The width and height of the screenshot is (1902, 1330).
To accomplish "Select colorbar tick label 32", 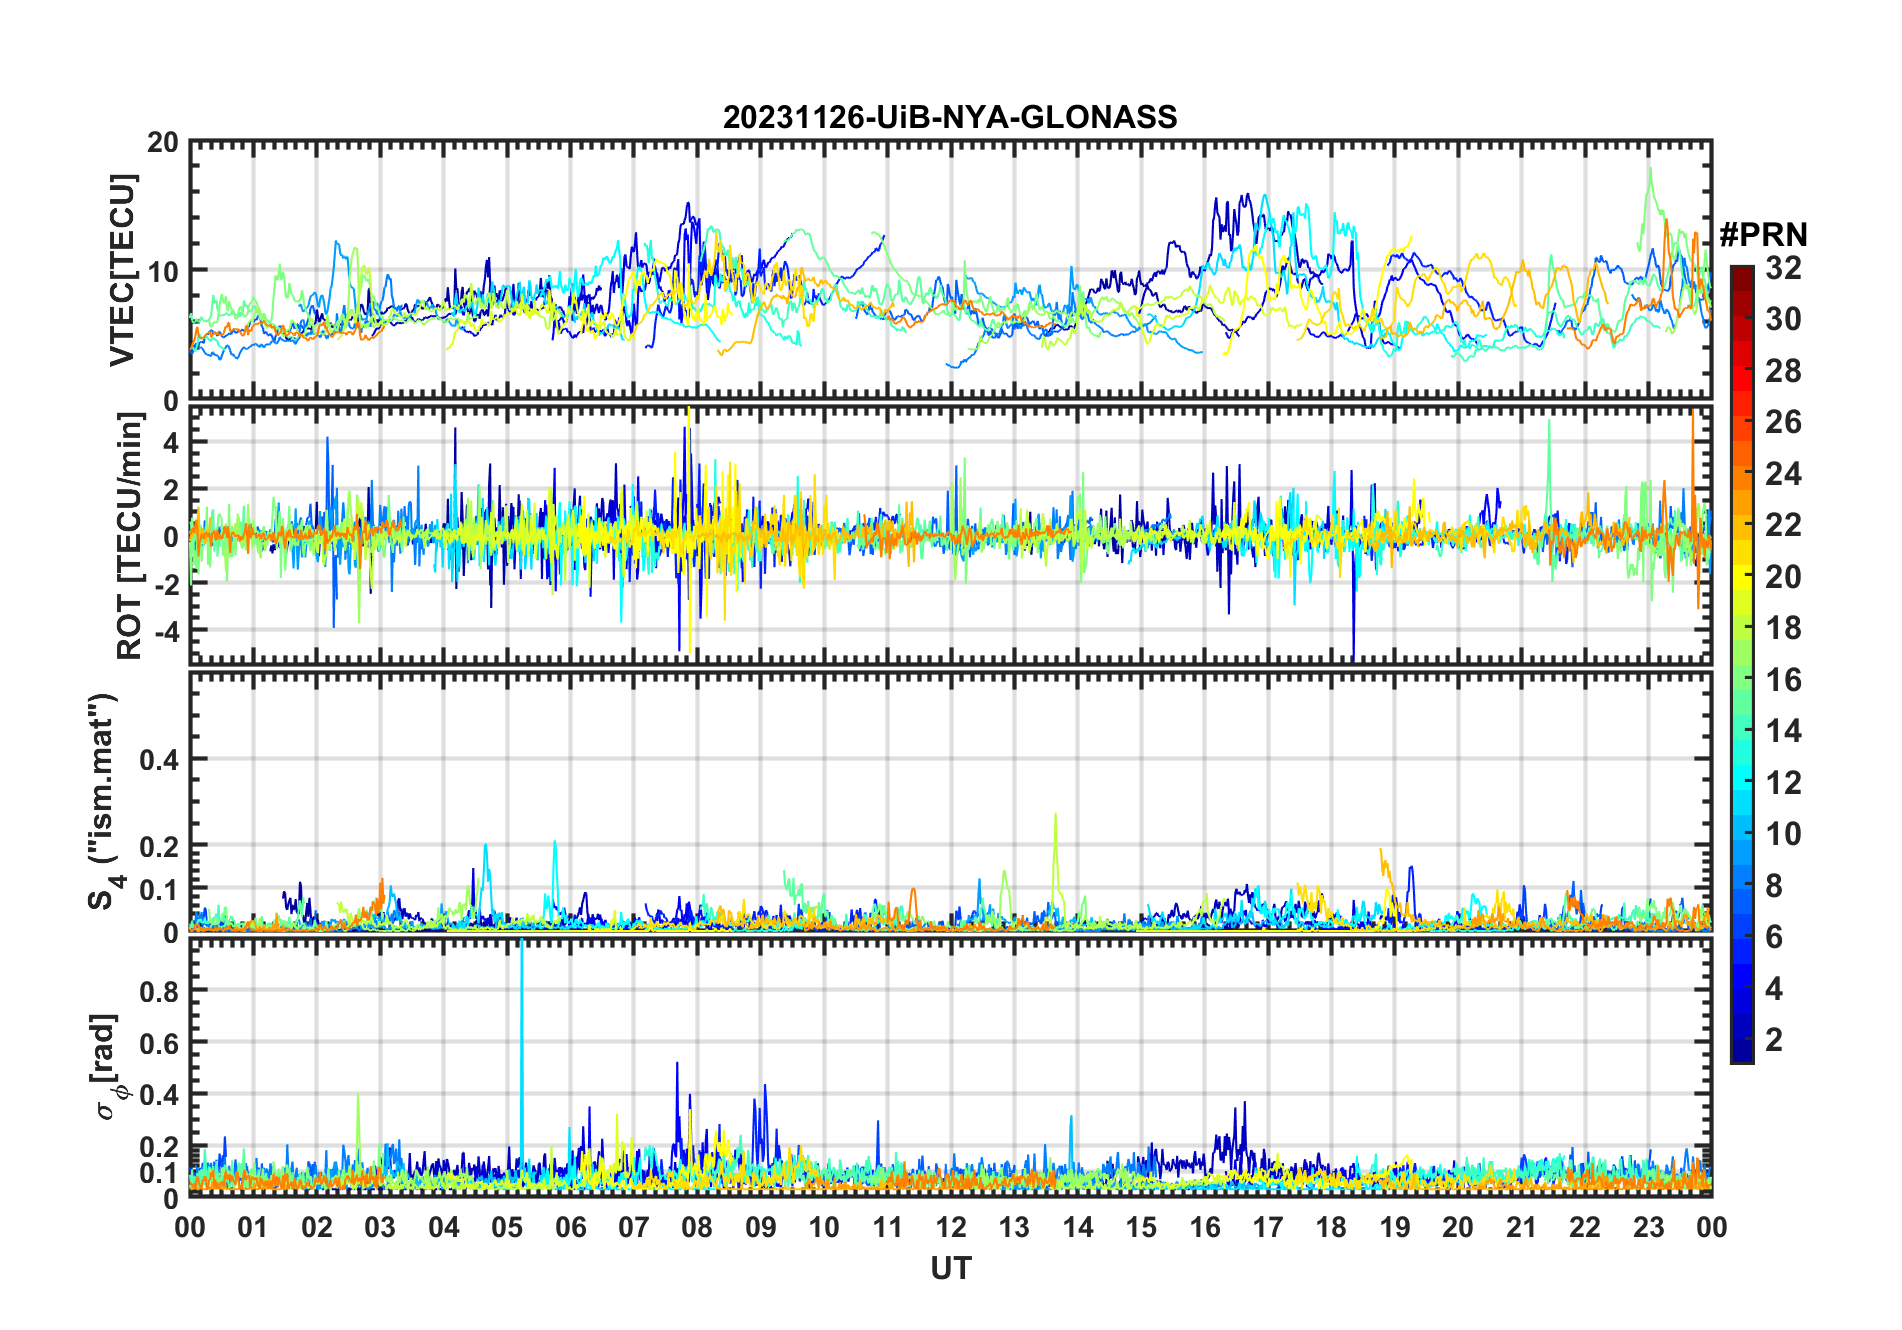I will 1783,268.
